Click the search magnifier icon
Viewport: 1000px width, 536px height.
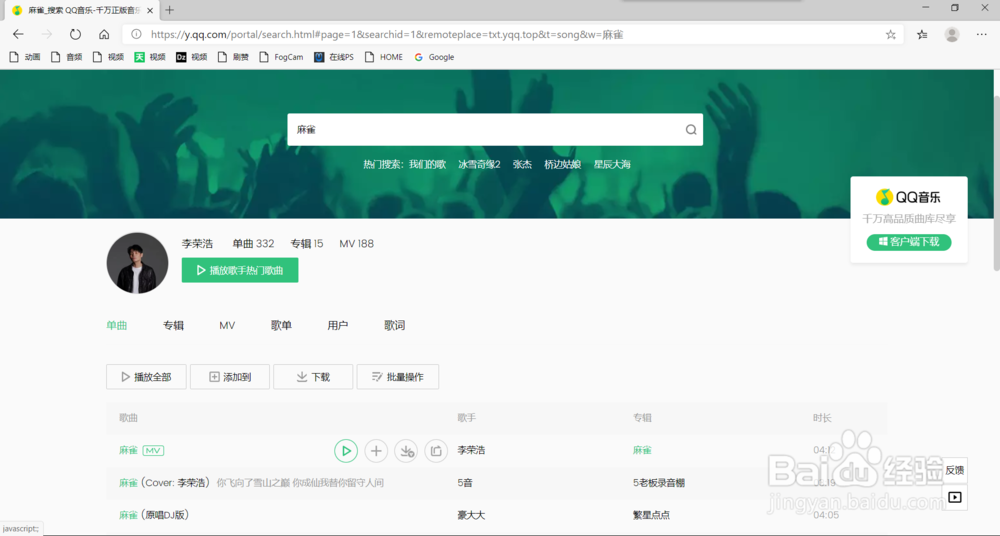click(x=691, y=130)
